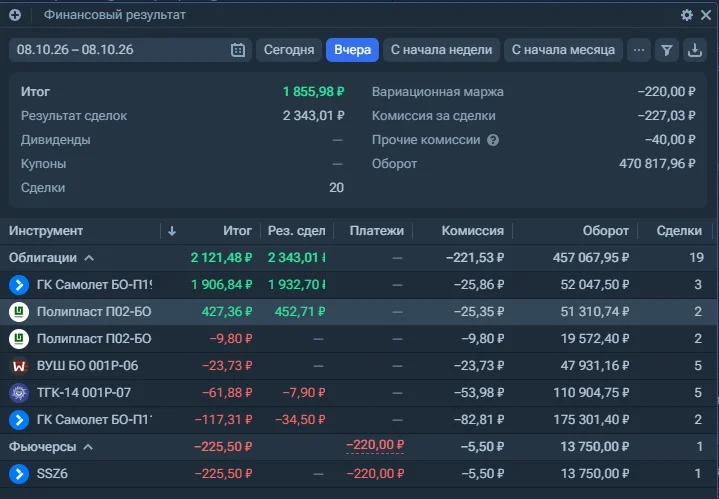Click the download export icon
Image resolution: width=719 pixels, height=499 pixels.
695,50
